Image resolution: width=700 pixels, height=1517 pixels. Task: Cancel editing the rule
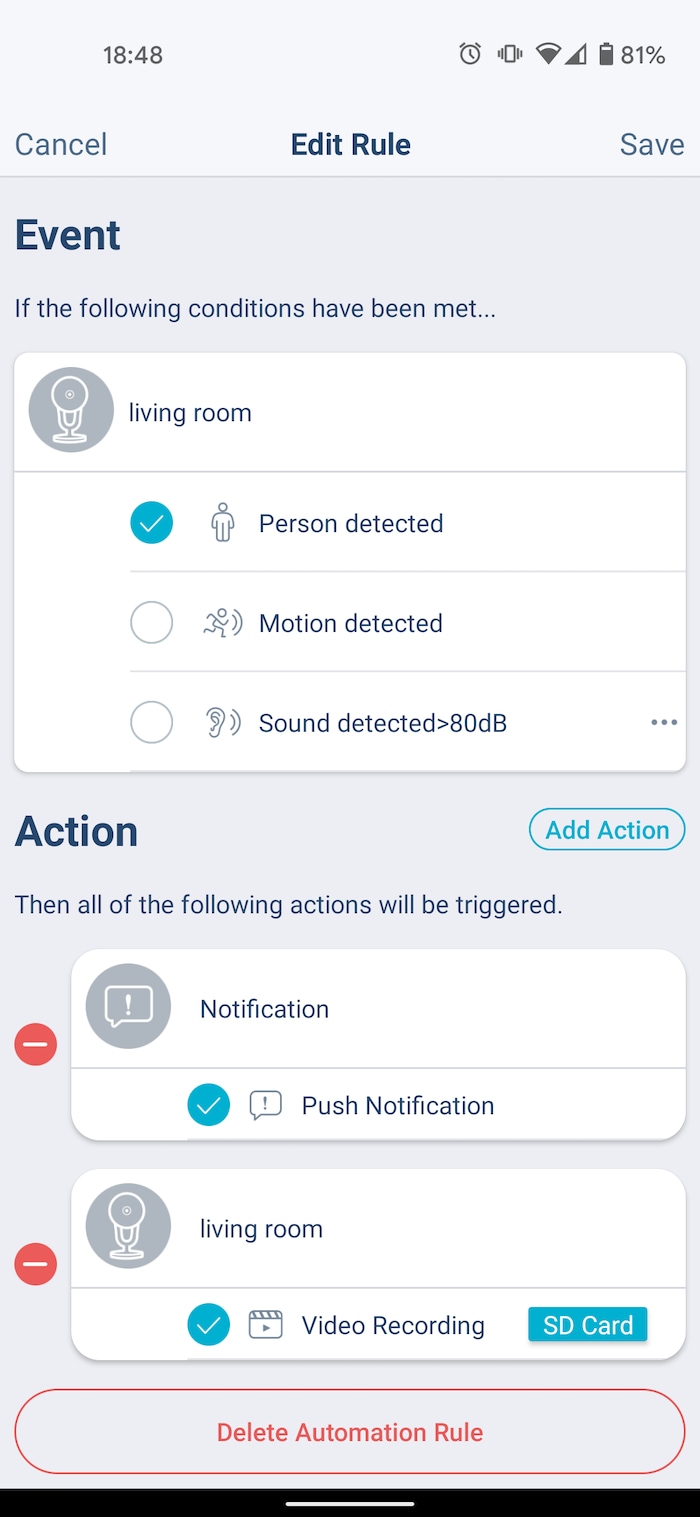click(x=61, y=144)
